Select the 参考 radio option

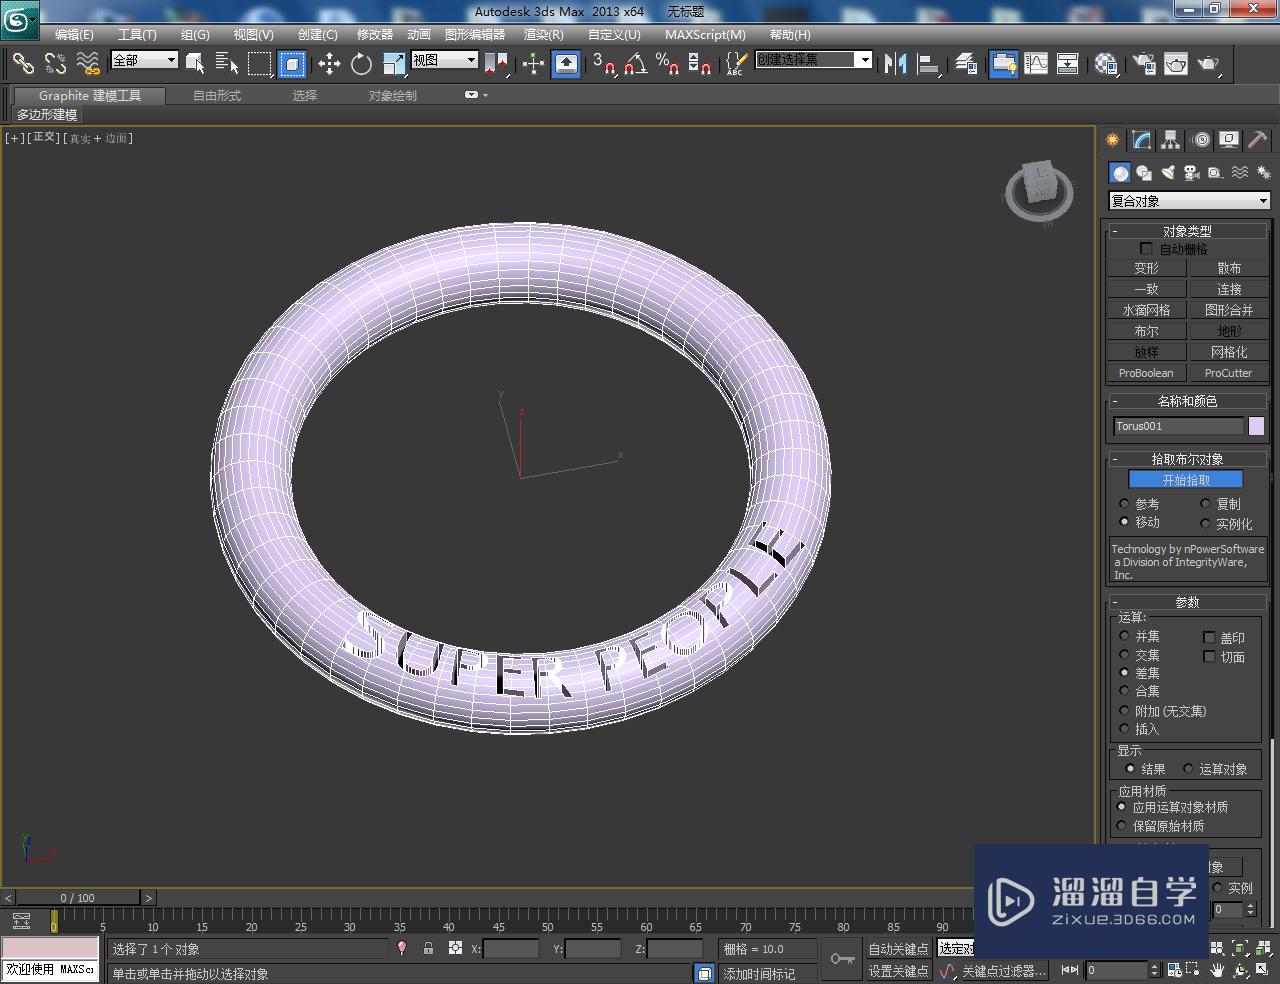coord(1124,504)
